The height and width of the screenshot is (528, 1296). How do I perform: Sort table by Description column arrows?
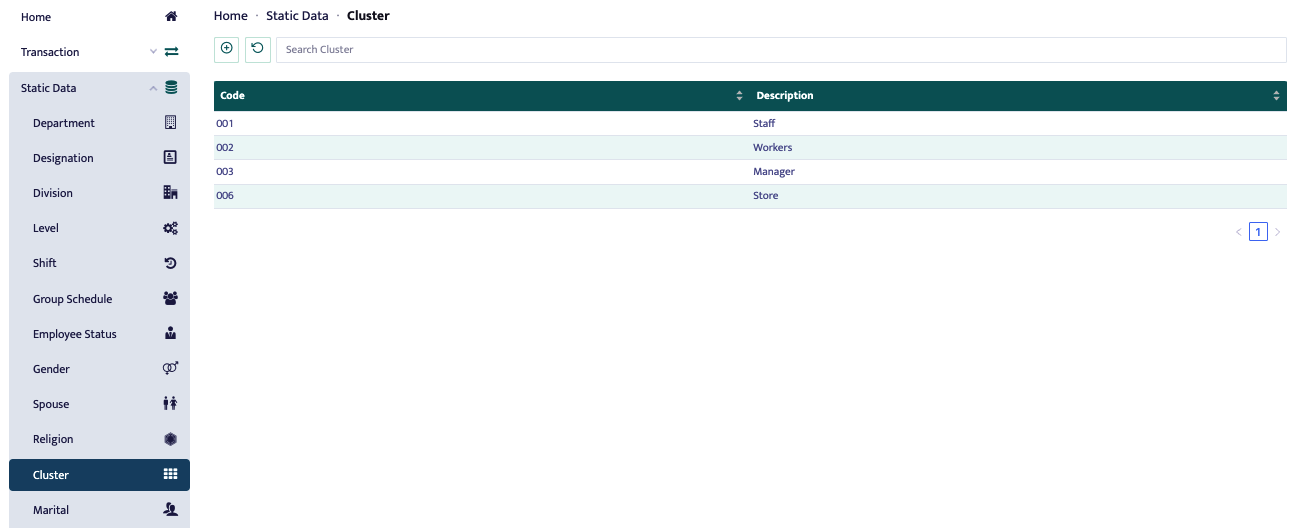tap(1276, 96)
